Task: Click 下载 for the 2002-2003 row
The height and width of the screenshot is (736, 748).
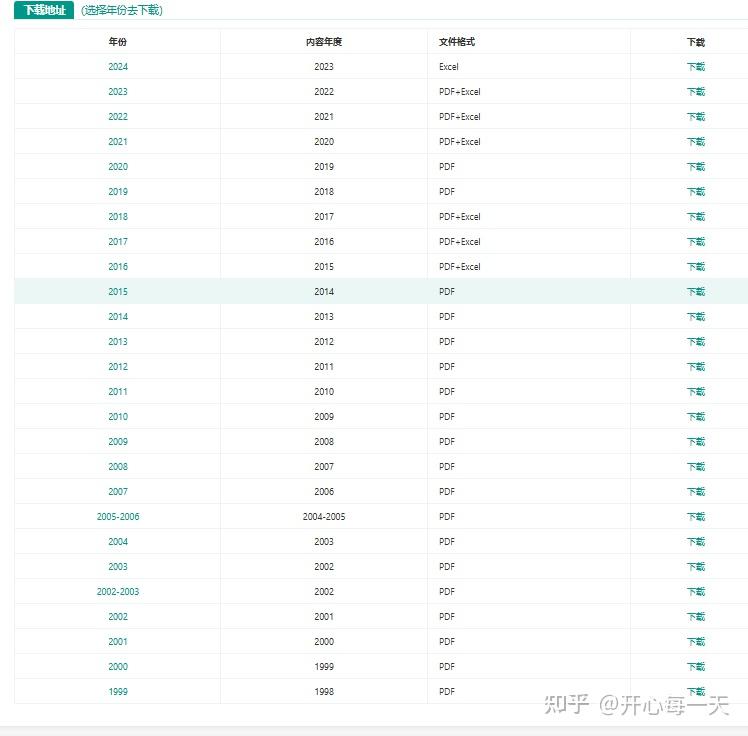Action: point(696,591)
